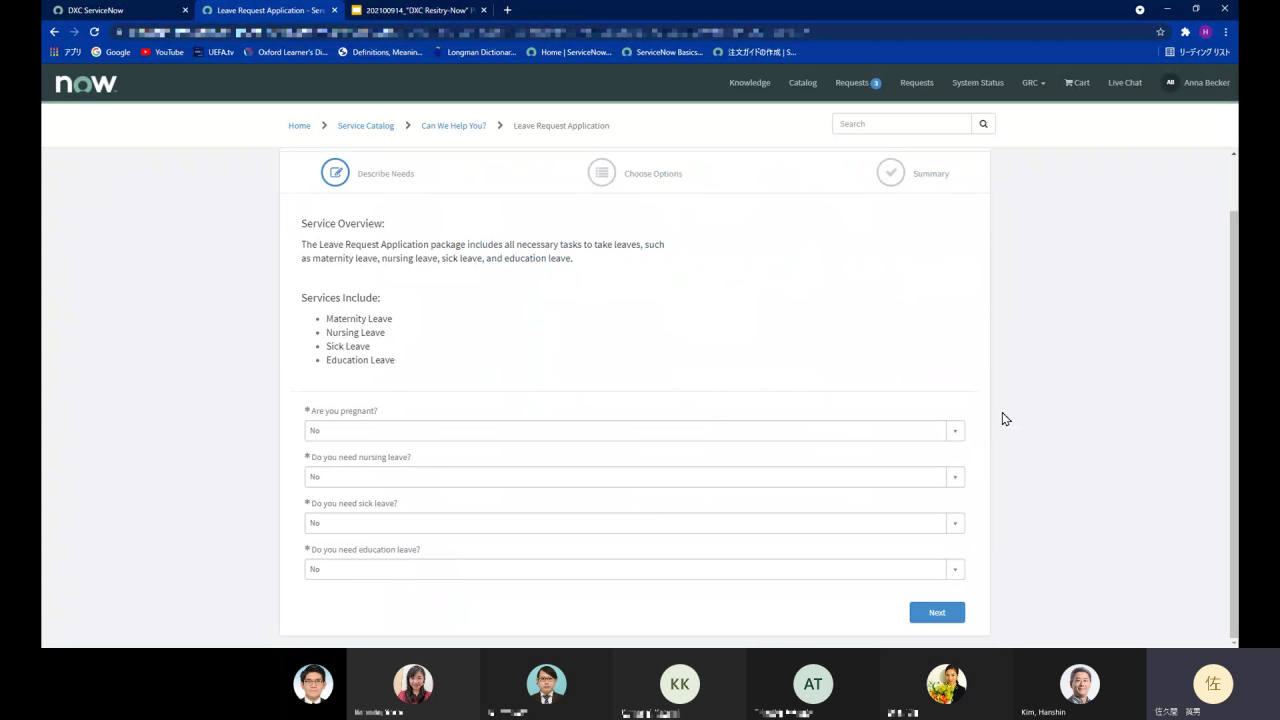Click the ServiceNow logo
This screenshot has width=1280, height=720.
click(x=86, y=84)
